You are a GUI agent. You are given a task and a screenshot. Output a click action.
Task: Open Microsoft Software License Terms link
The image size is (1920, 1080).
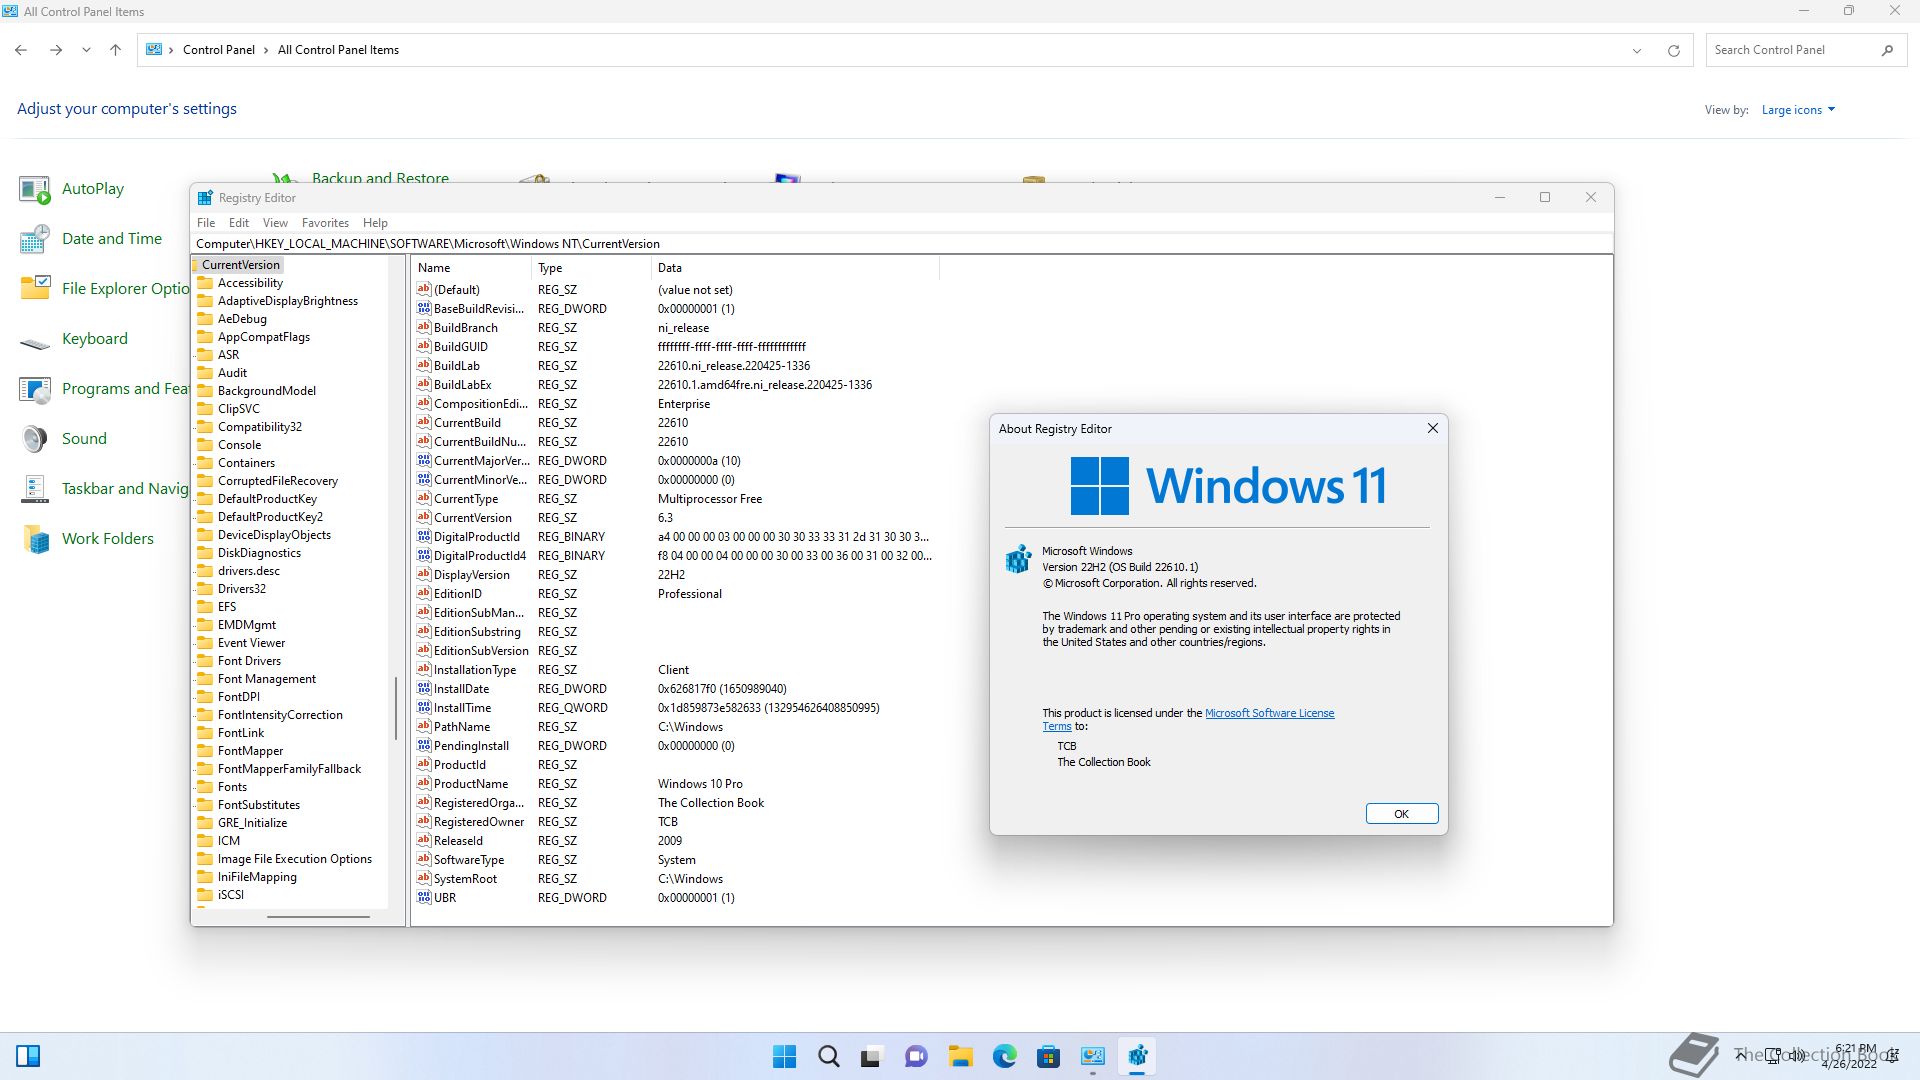pos(1269,713)
